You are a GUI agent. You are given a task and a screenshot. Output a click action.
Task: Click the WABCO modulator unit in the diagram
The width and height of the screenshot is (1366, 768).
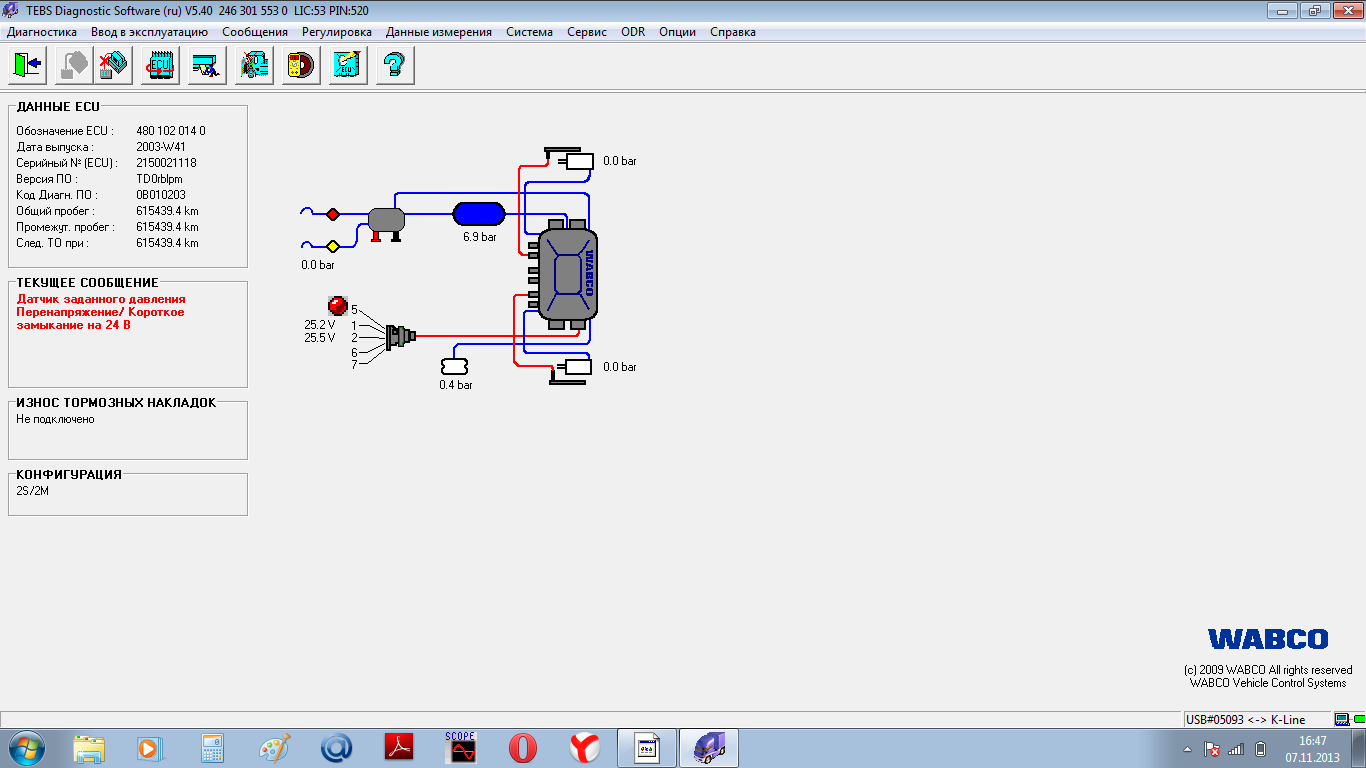567,273
